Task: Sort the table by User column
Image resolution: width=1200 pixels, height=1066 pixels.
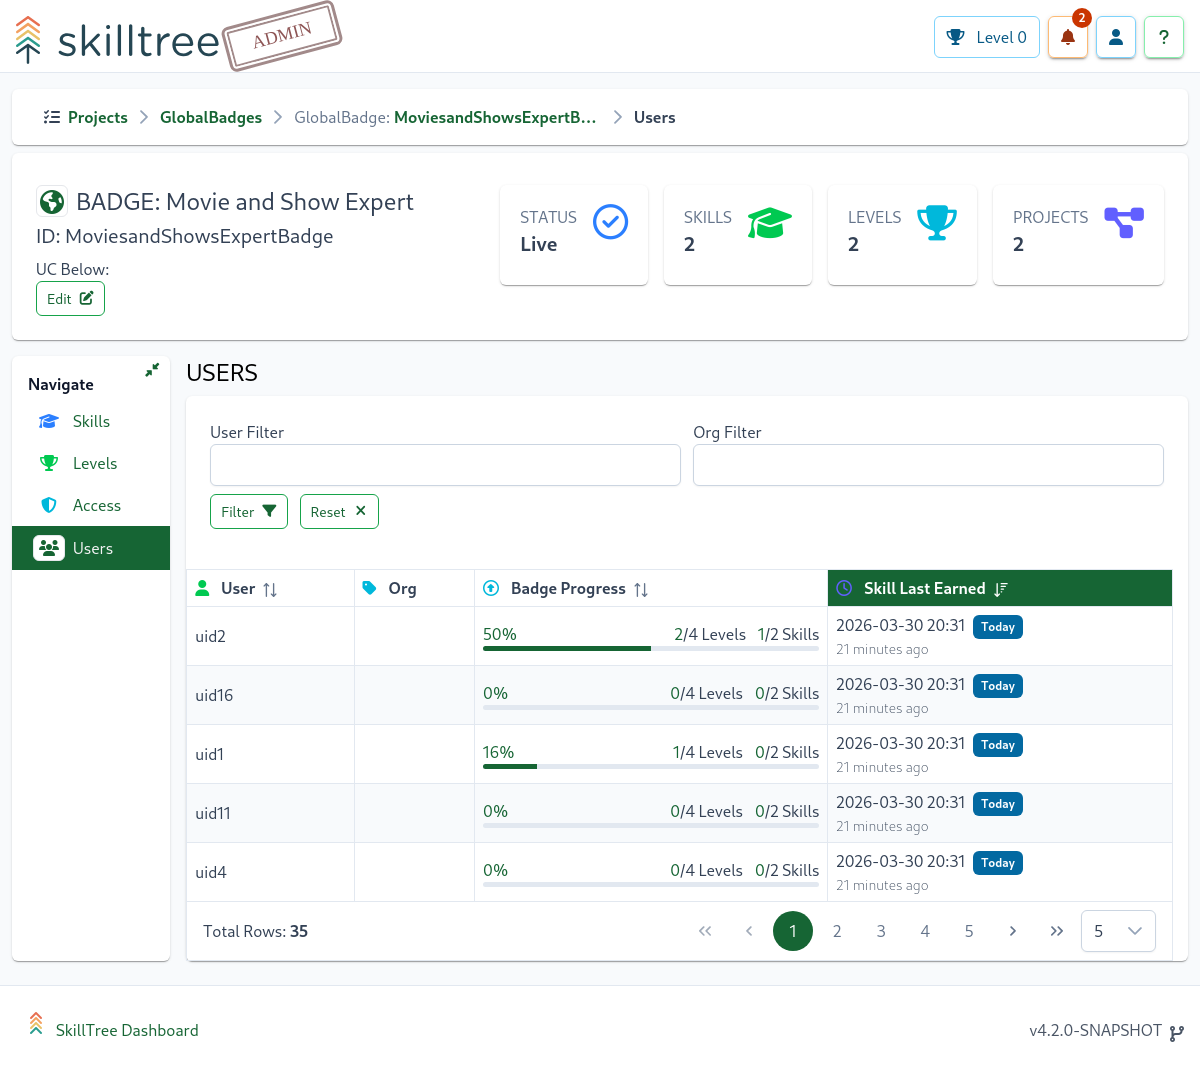Action: 270,589
